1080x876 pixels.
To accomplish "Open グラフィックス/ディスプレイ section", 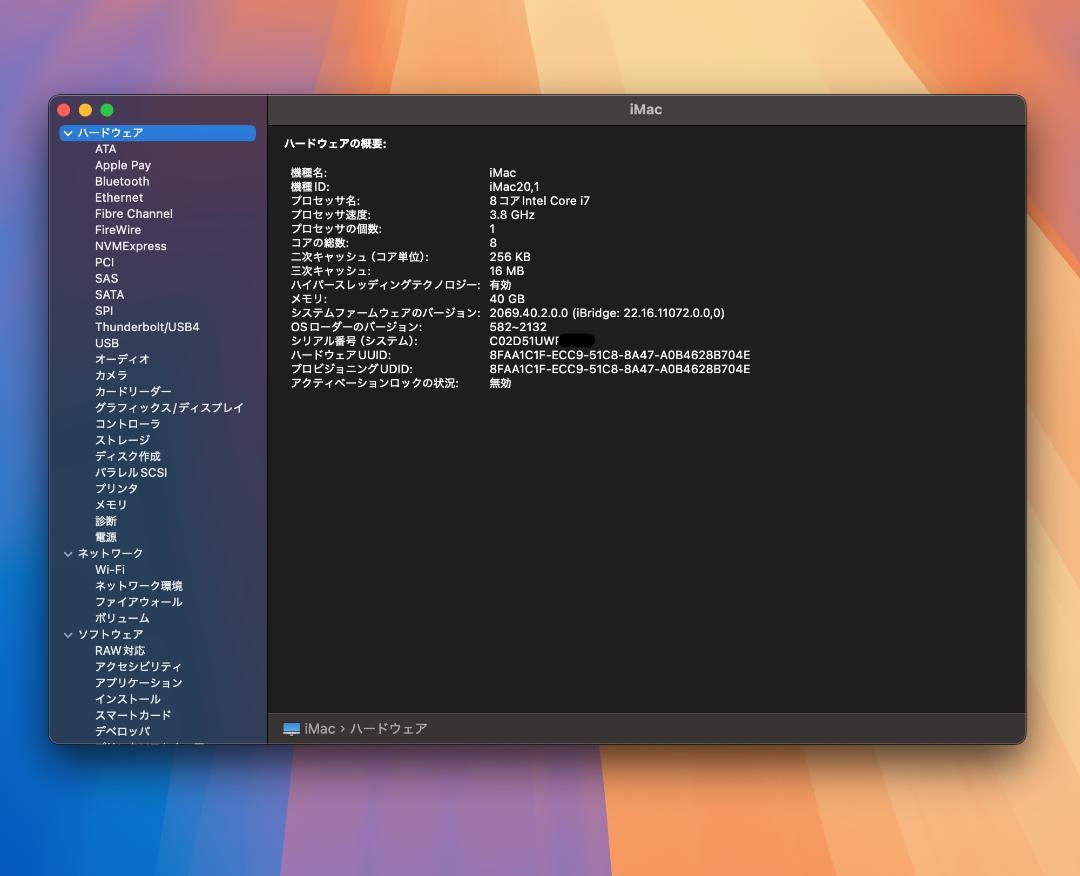I will pos(169,408).
